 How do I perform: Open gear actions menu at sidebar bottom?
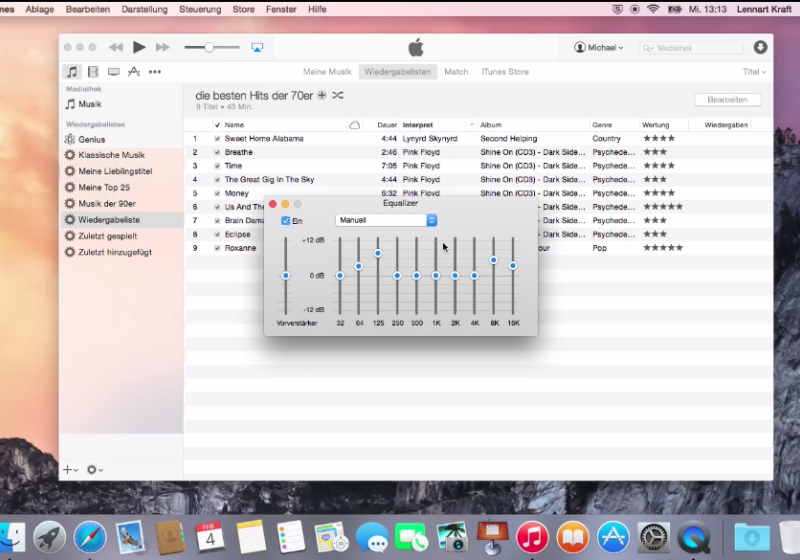(95, 470)
